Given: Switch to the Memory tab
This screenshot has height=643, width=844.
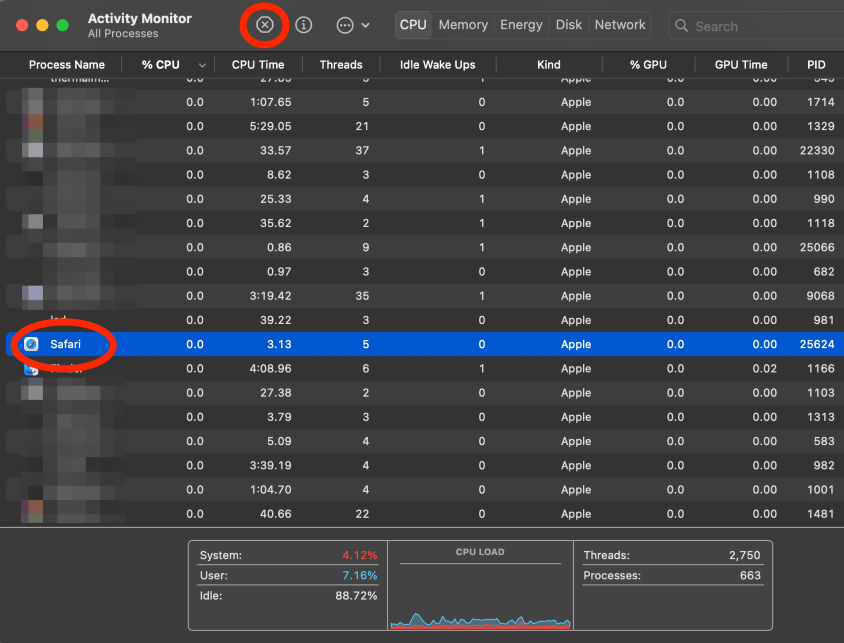Looking at the screenshot, I should (463, 25).
